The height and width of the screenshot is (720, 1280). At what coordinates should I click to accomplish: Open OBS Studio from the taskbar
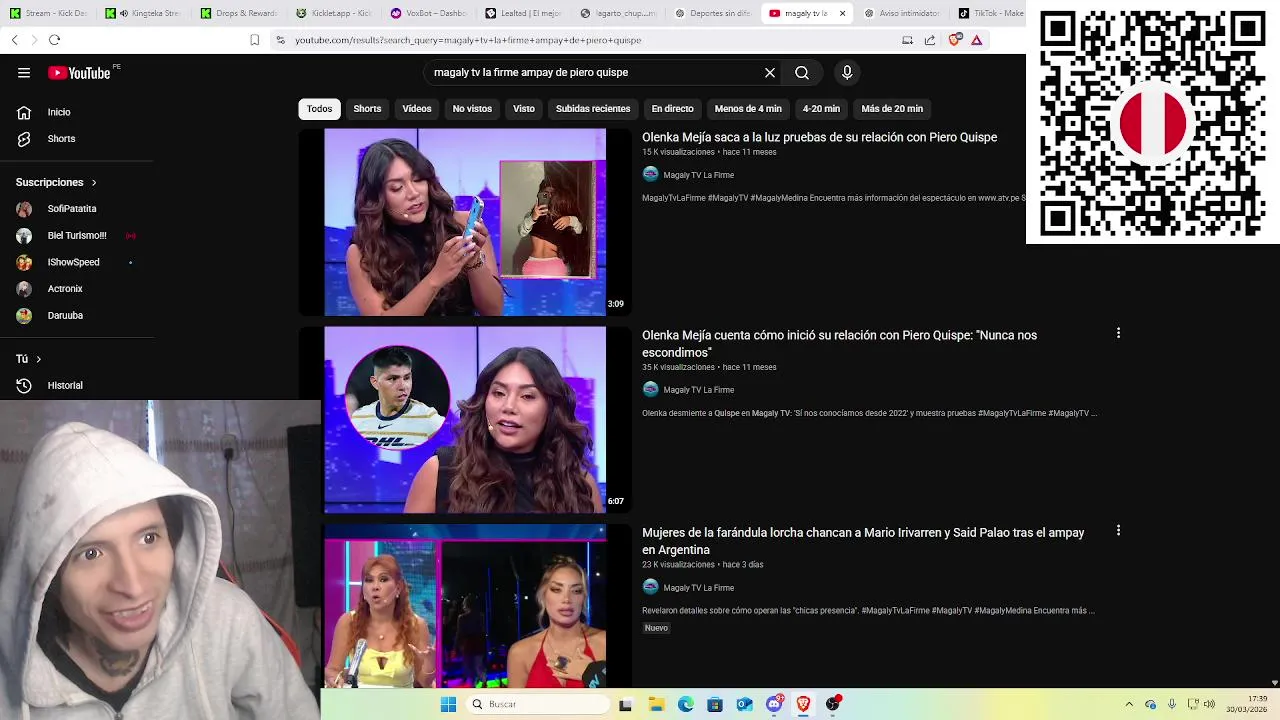coord(832,704)
